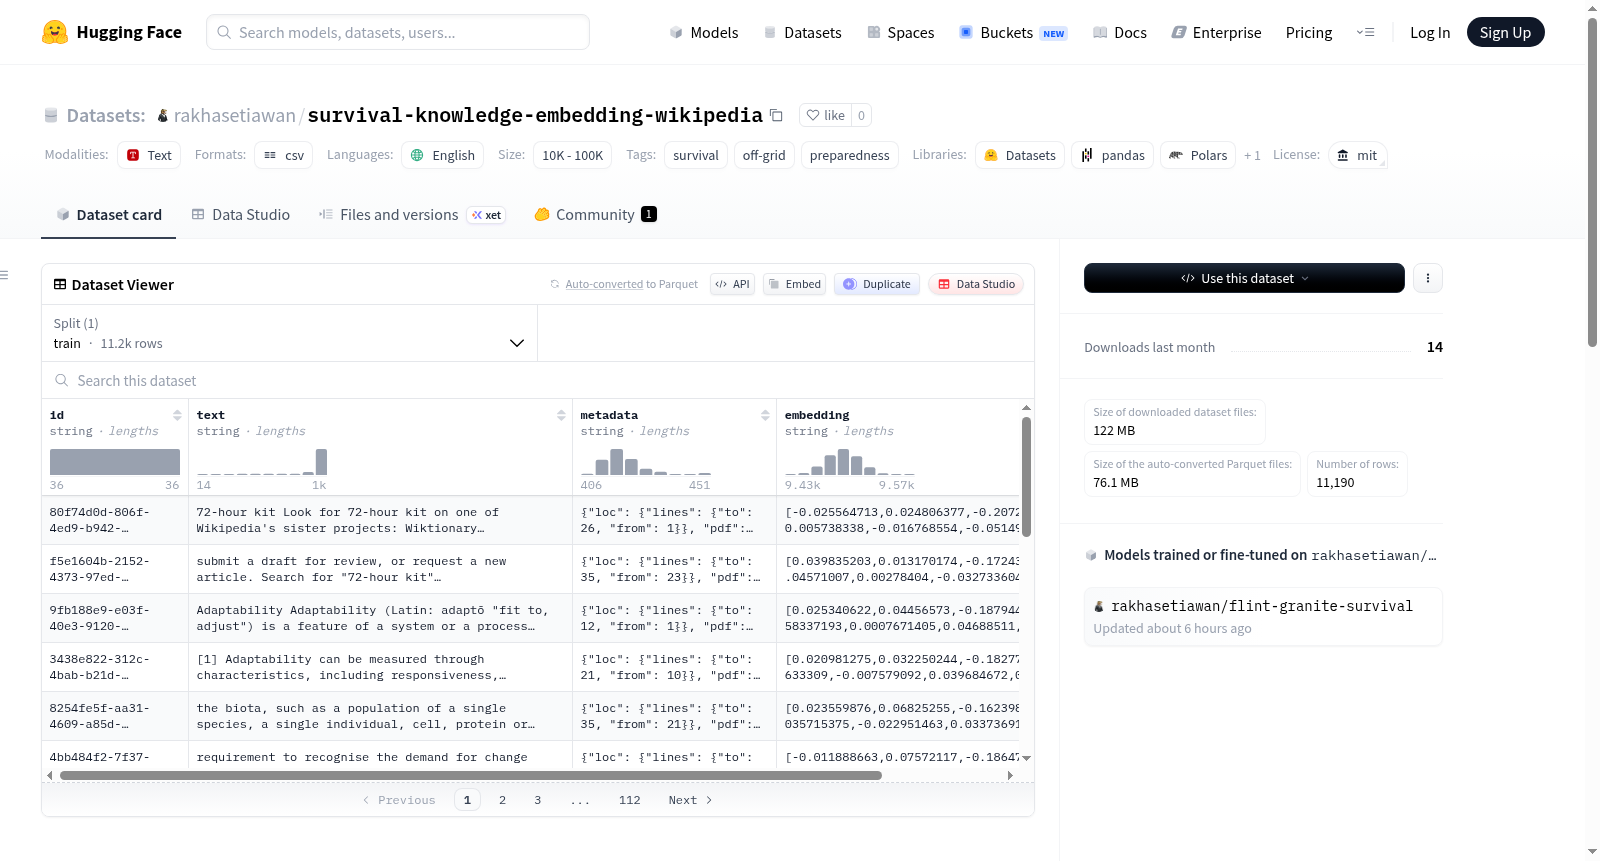Sort the text column

[561, 415]
